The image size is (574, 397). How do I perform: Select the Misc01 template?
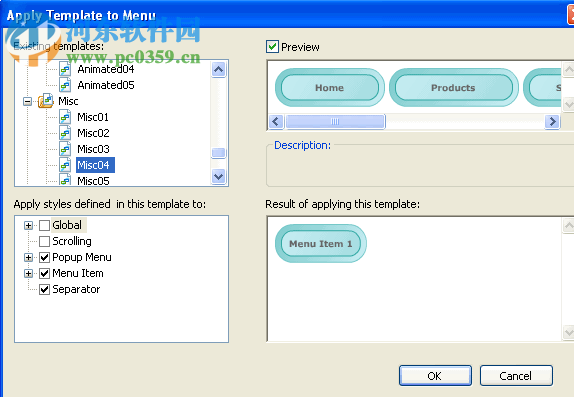click(93, 117)
